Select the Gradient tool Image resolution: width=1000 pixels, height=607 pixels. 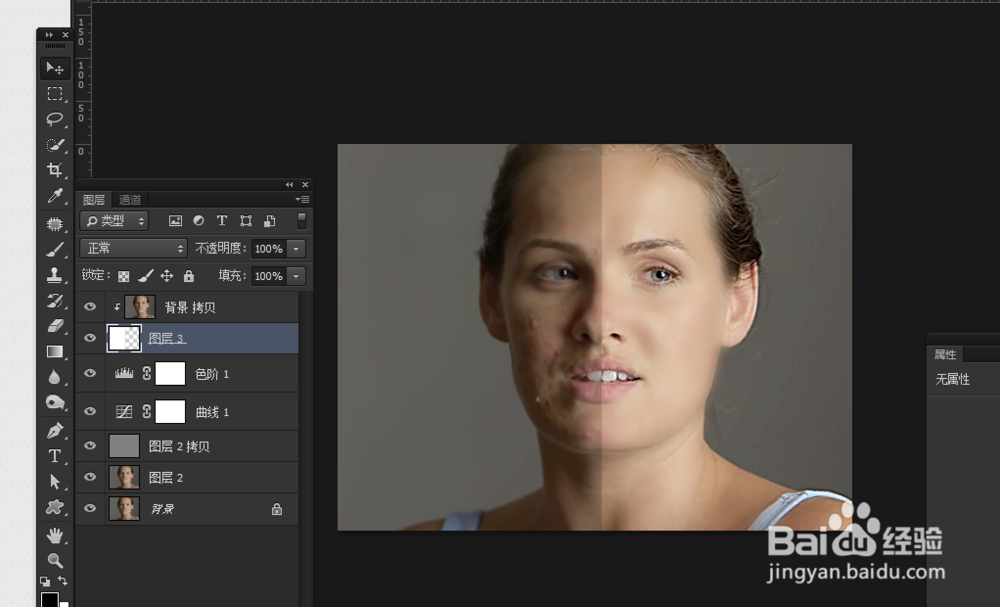click(54, 351)
